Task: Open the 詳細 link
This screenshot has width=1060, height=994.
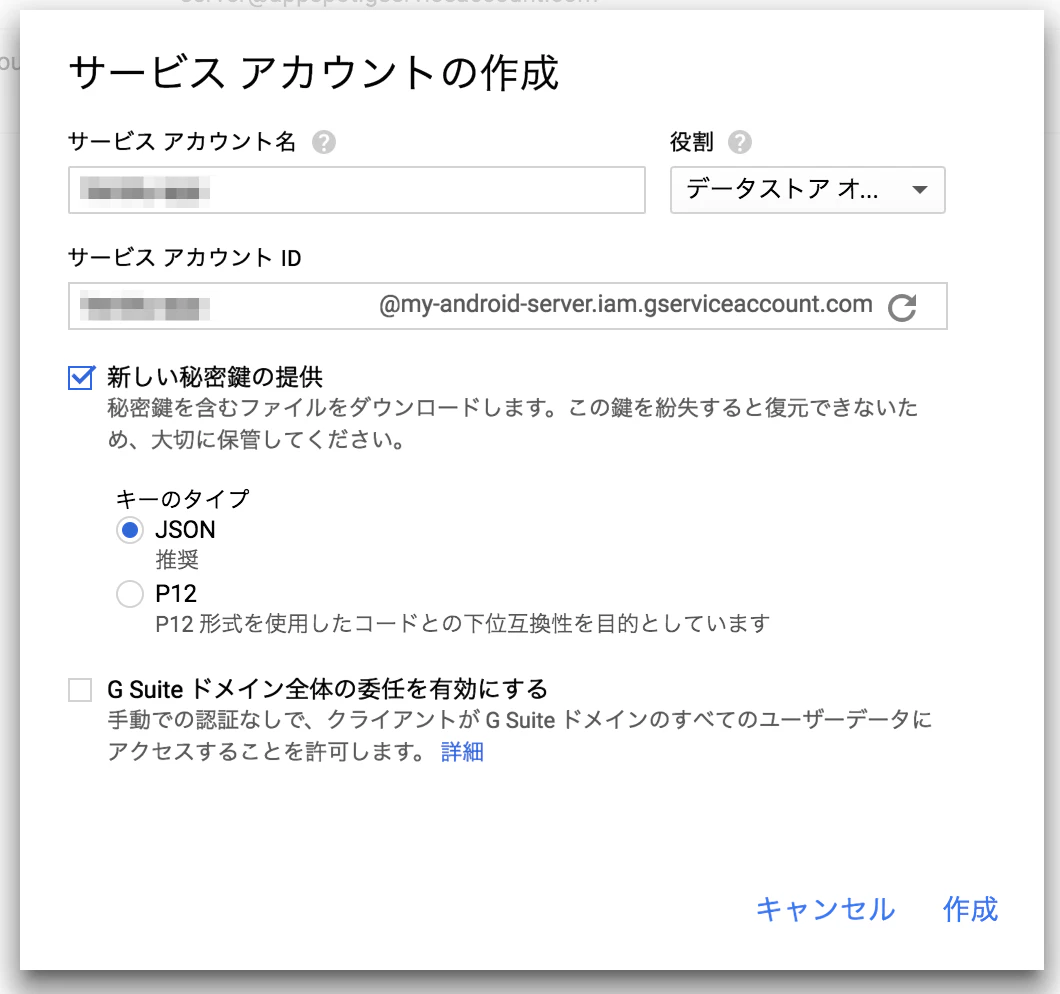Action: [462, 752]
